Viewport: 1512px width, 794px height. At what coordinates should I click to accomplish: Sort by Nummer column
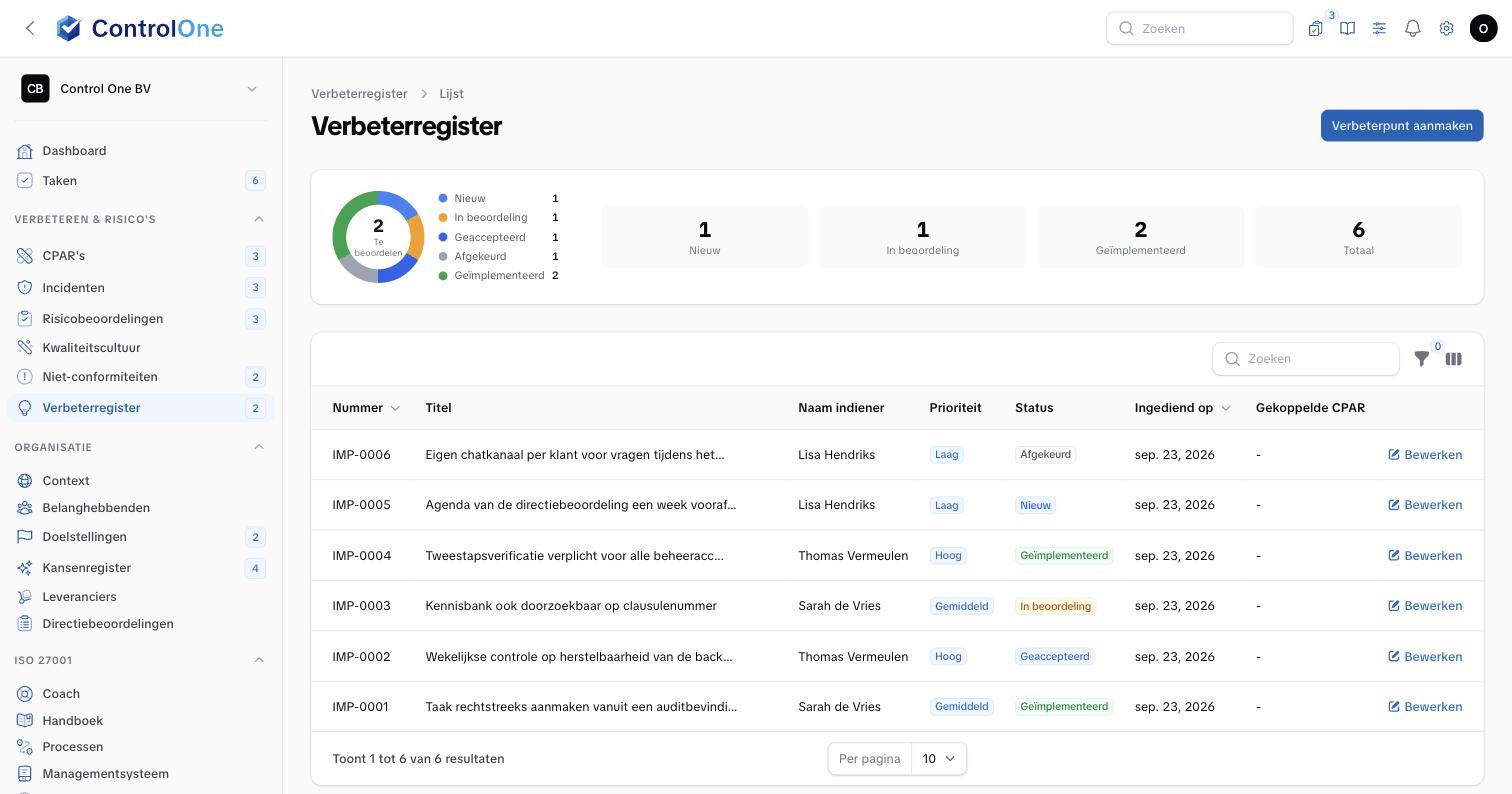click(x=366, y=408)
